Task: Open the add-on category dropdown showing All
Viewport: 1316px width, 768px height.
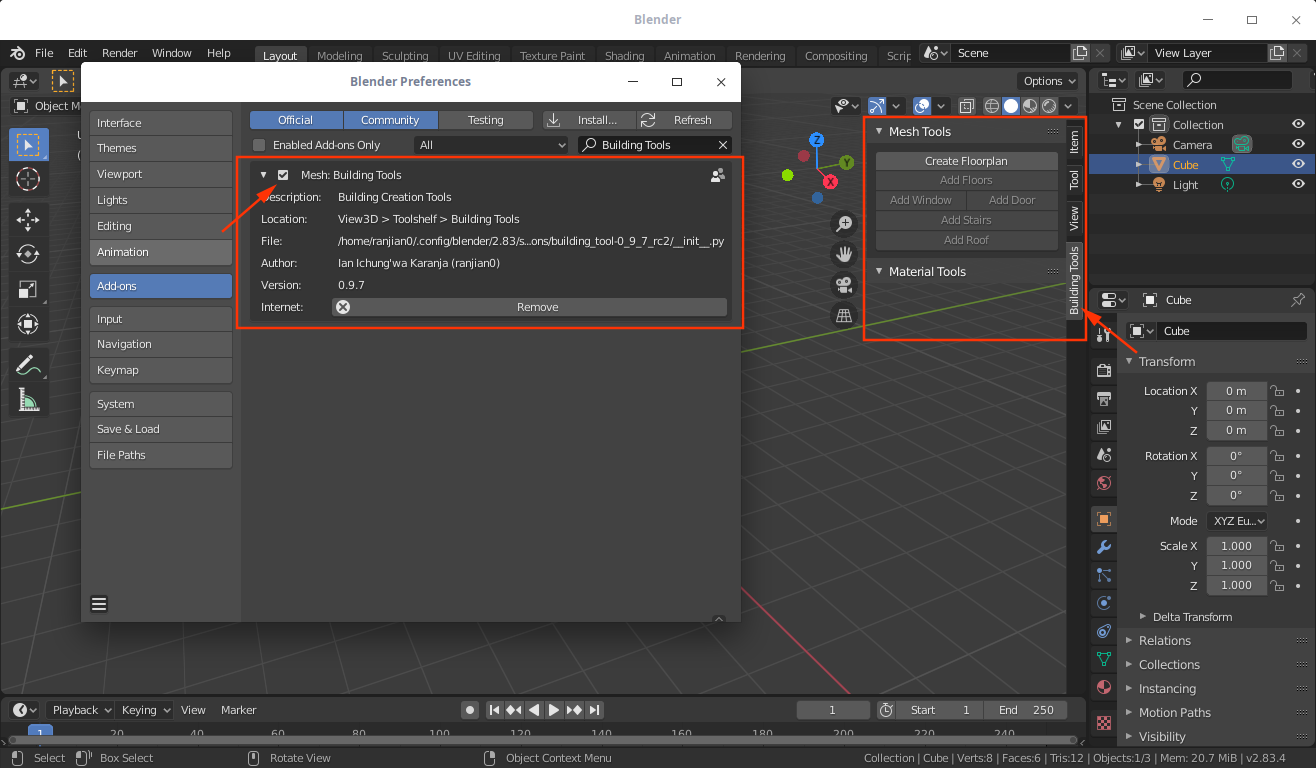Action: [x=491, y=145]
